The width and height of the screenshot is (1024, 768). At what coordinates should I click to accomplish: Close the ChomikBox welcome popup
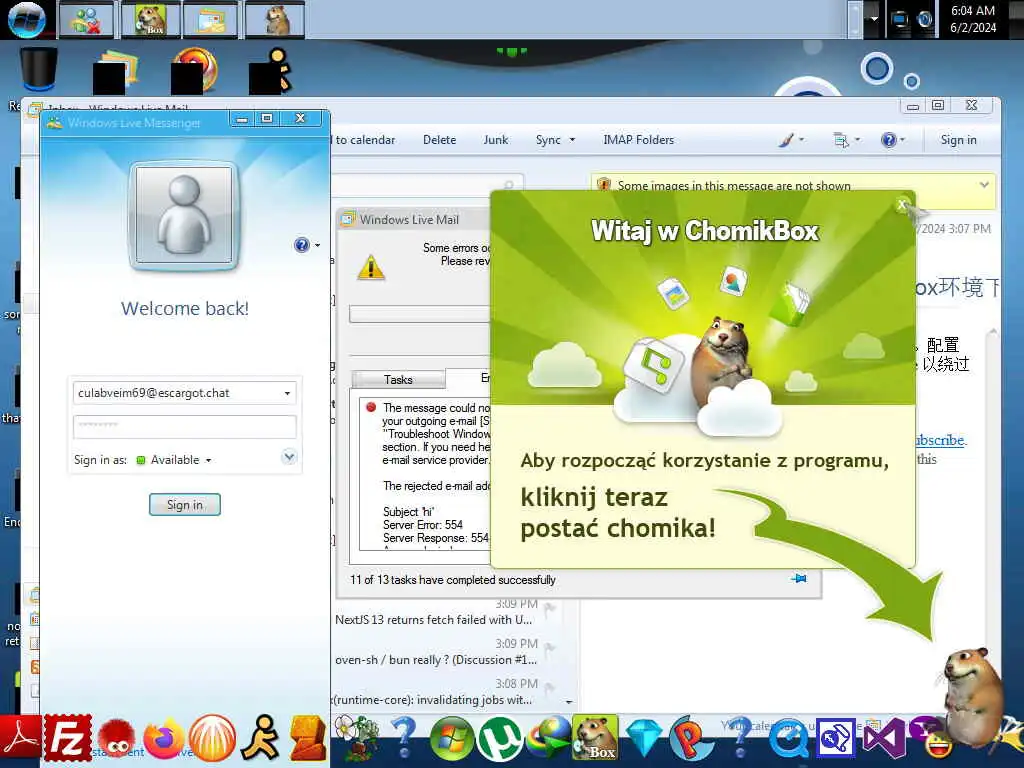pyautogui.click(x=902, y=205)
